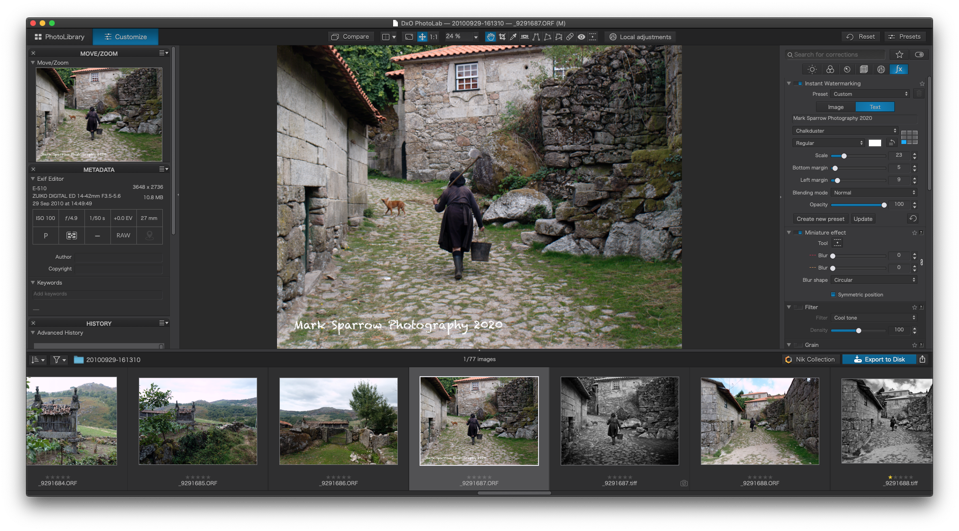Collapse the Keywords section
Screen dimensions: 959x531
click(33, 283)
